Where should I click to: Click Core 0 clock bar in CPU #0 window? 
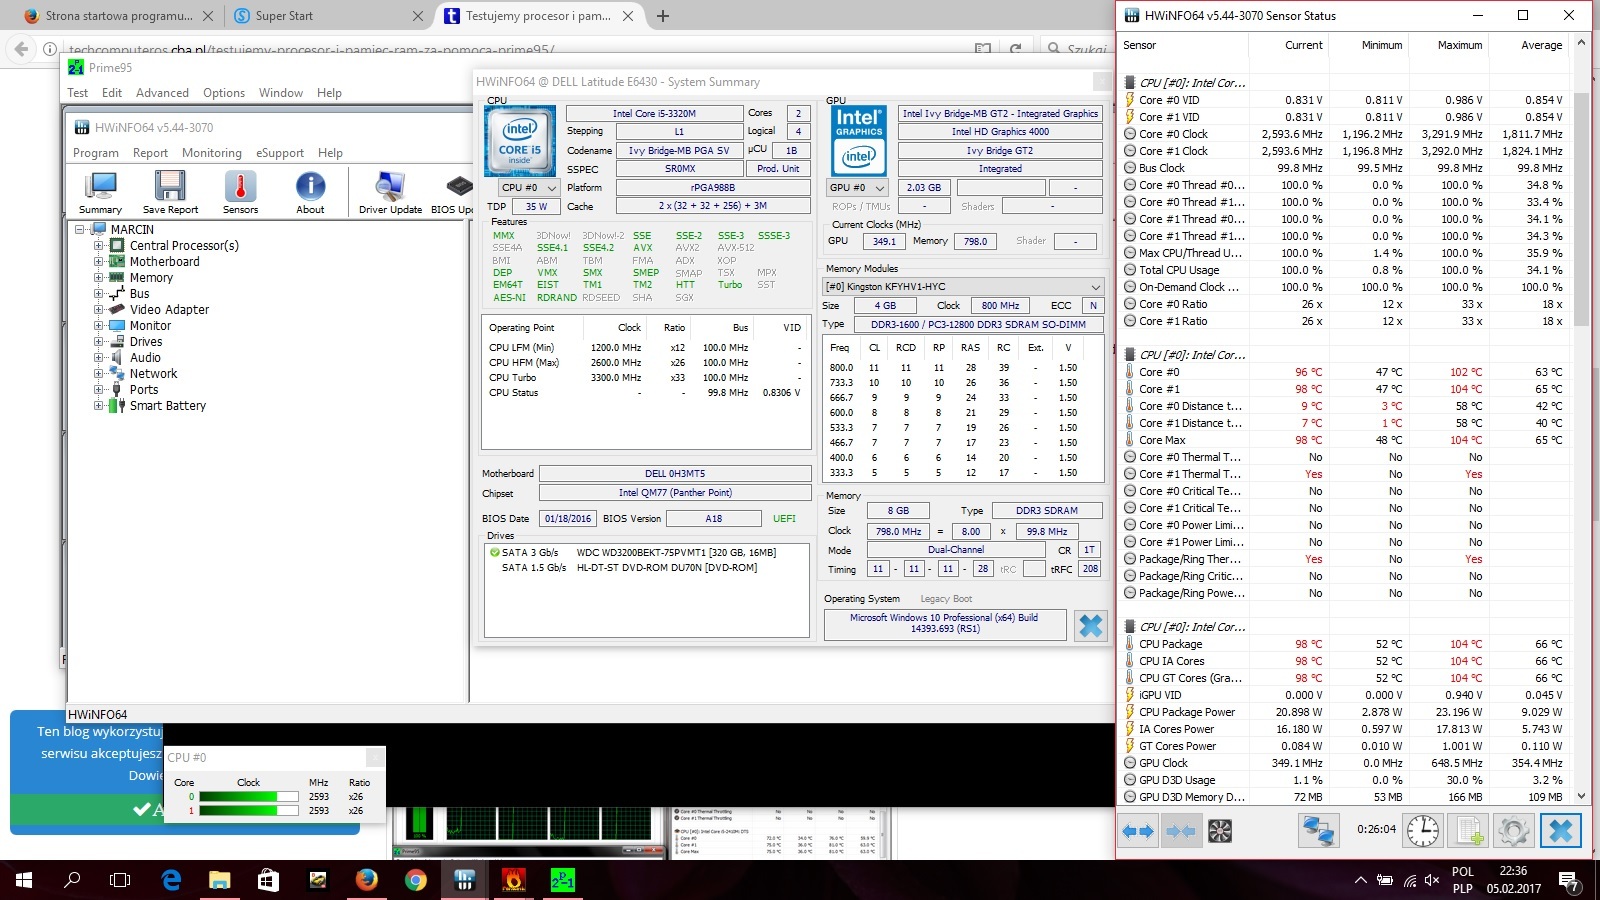[x=248, y=797]
